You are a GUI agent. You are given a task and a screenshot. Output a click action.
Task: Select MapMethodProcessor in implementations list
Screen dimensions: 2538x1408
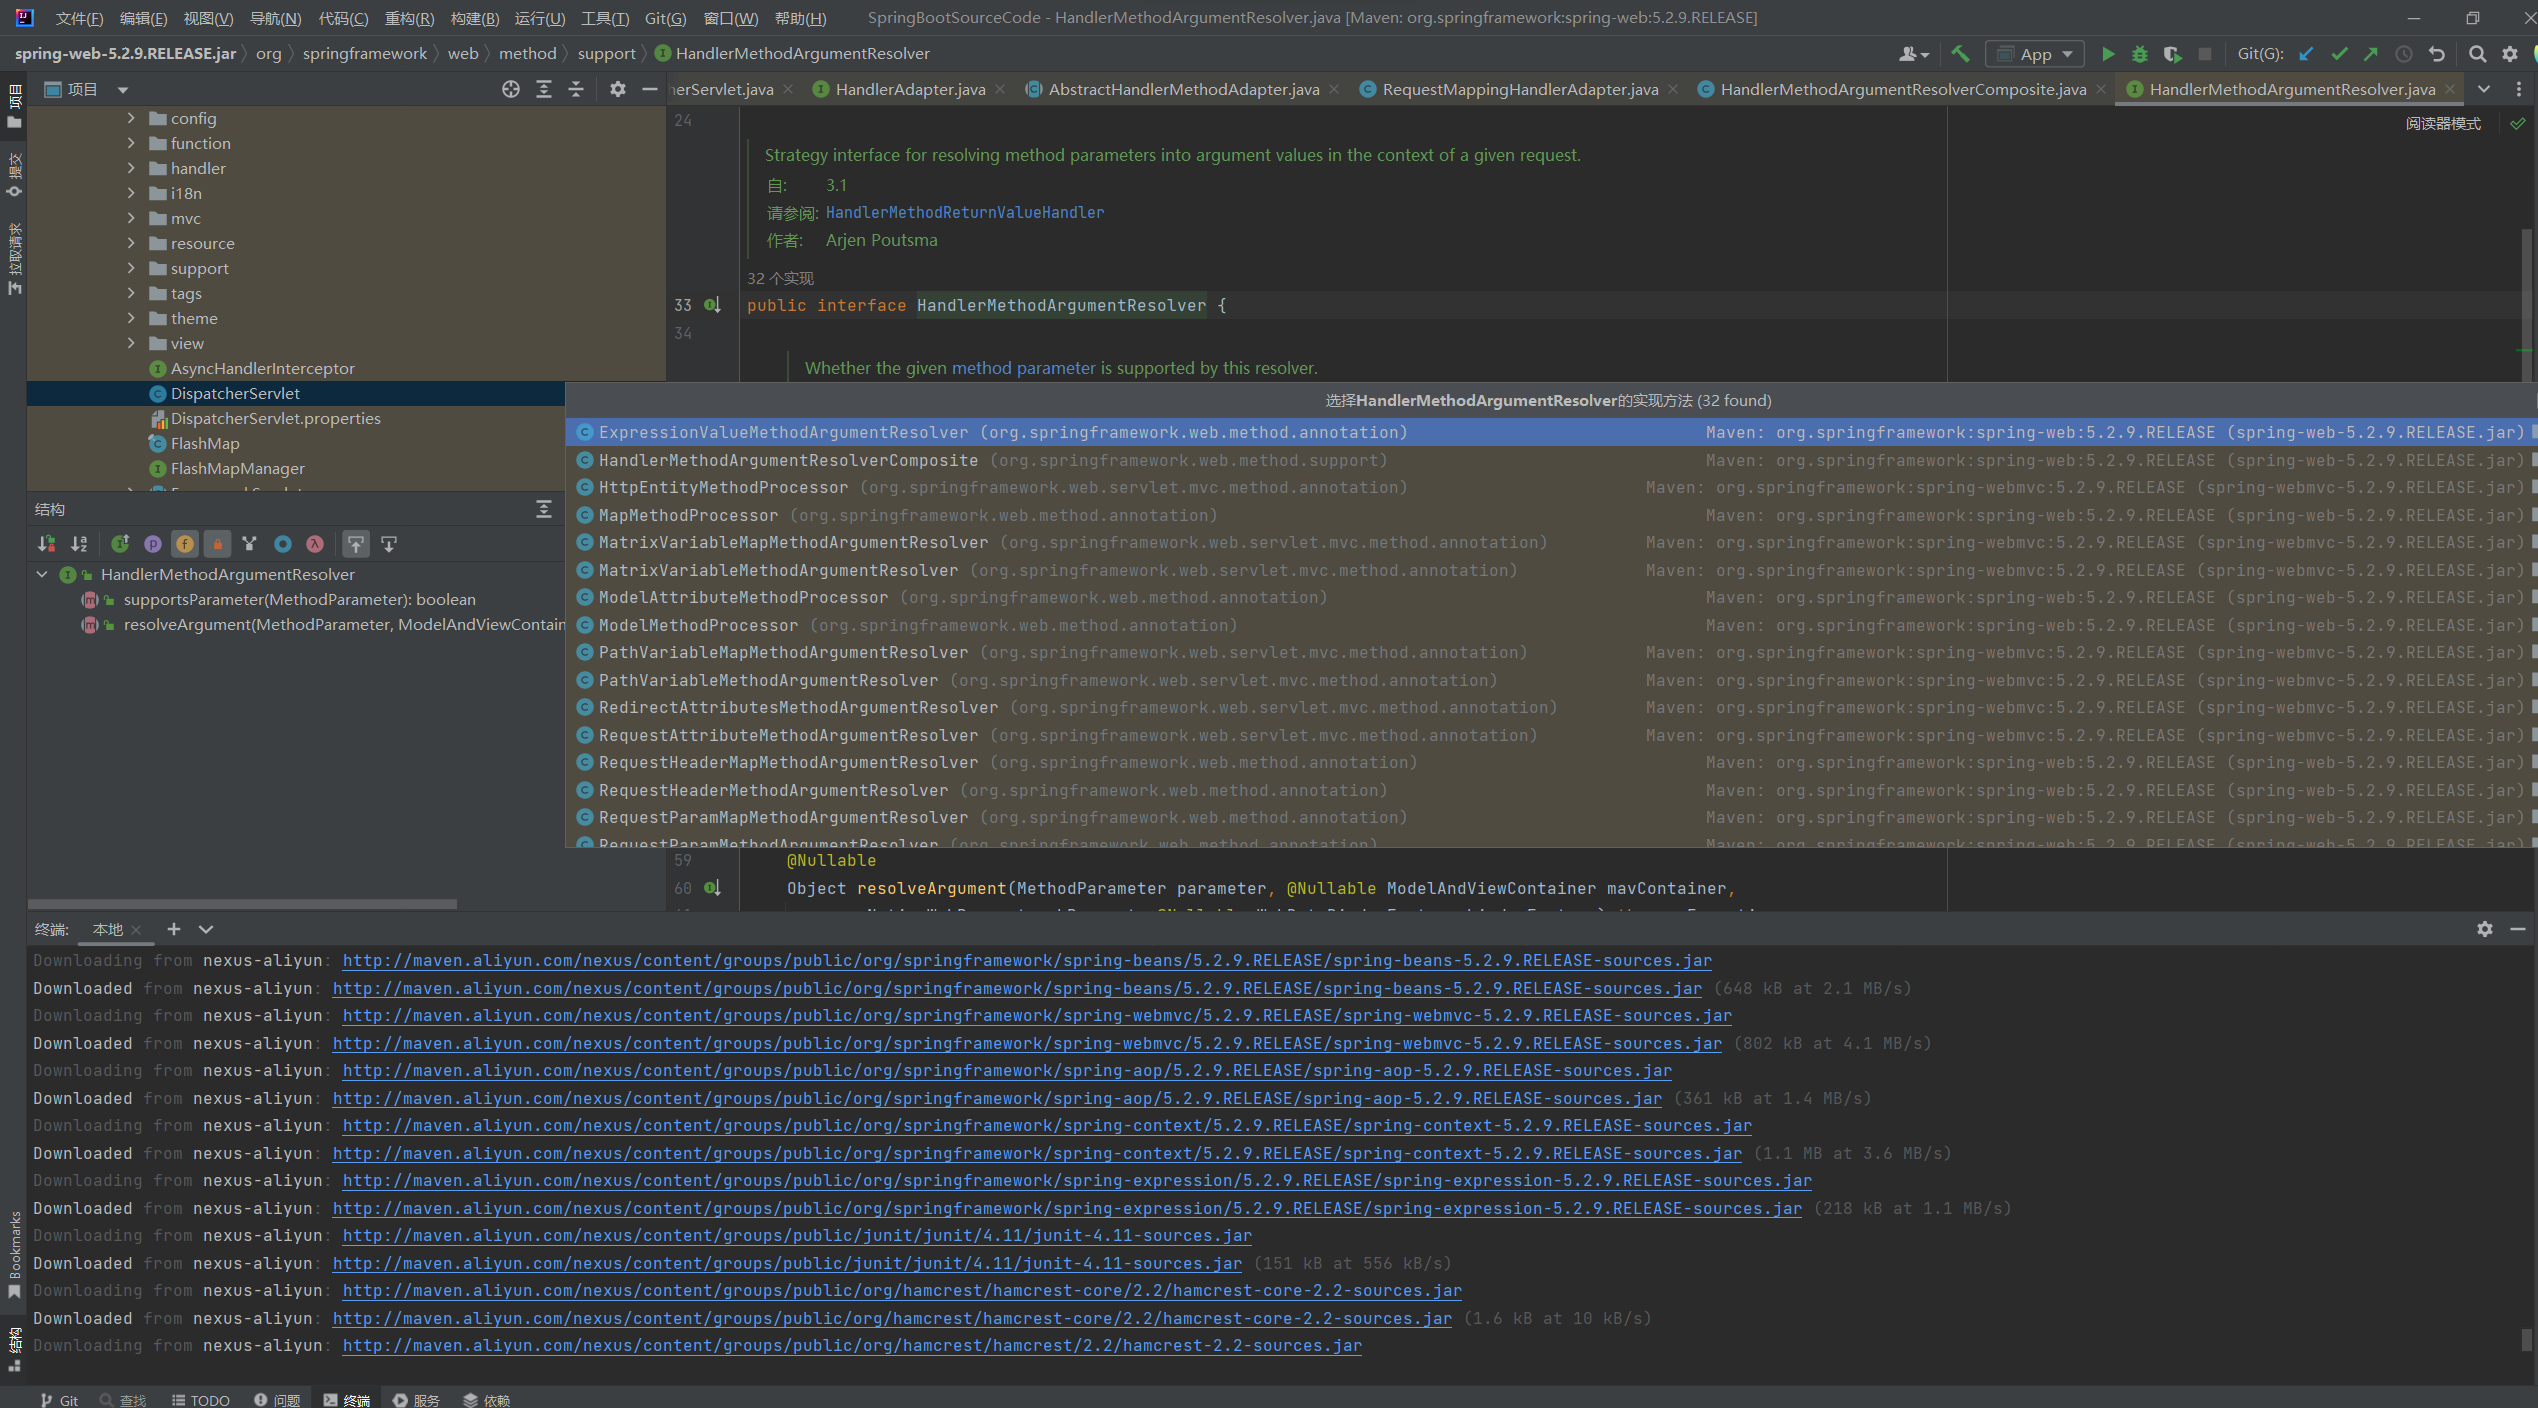[x=688, y=515]
